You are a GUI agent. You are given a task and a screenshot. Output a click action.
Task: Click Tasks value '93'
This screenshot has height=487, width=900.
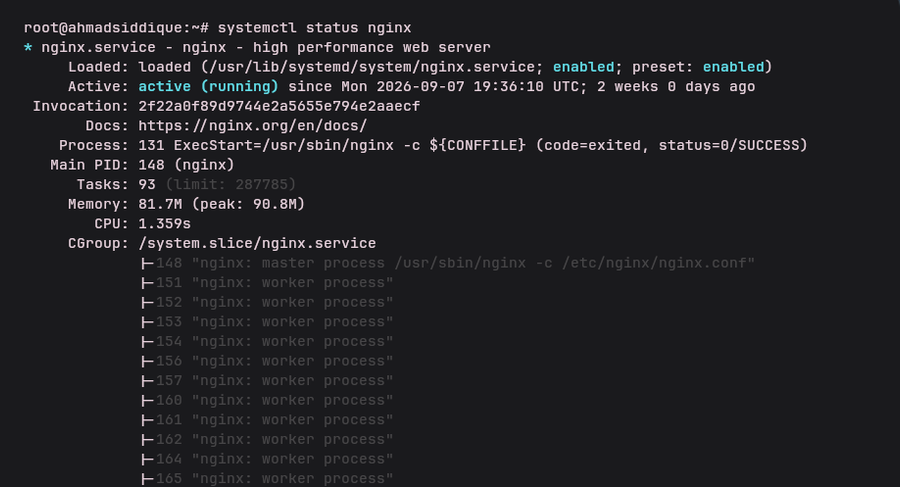[147, 184]
